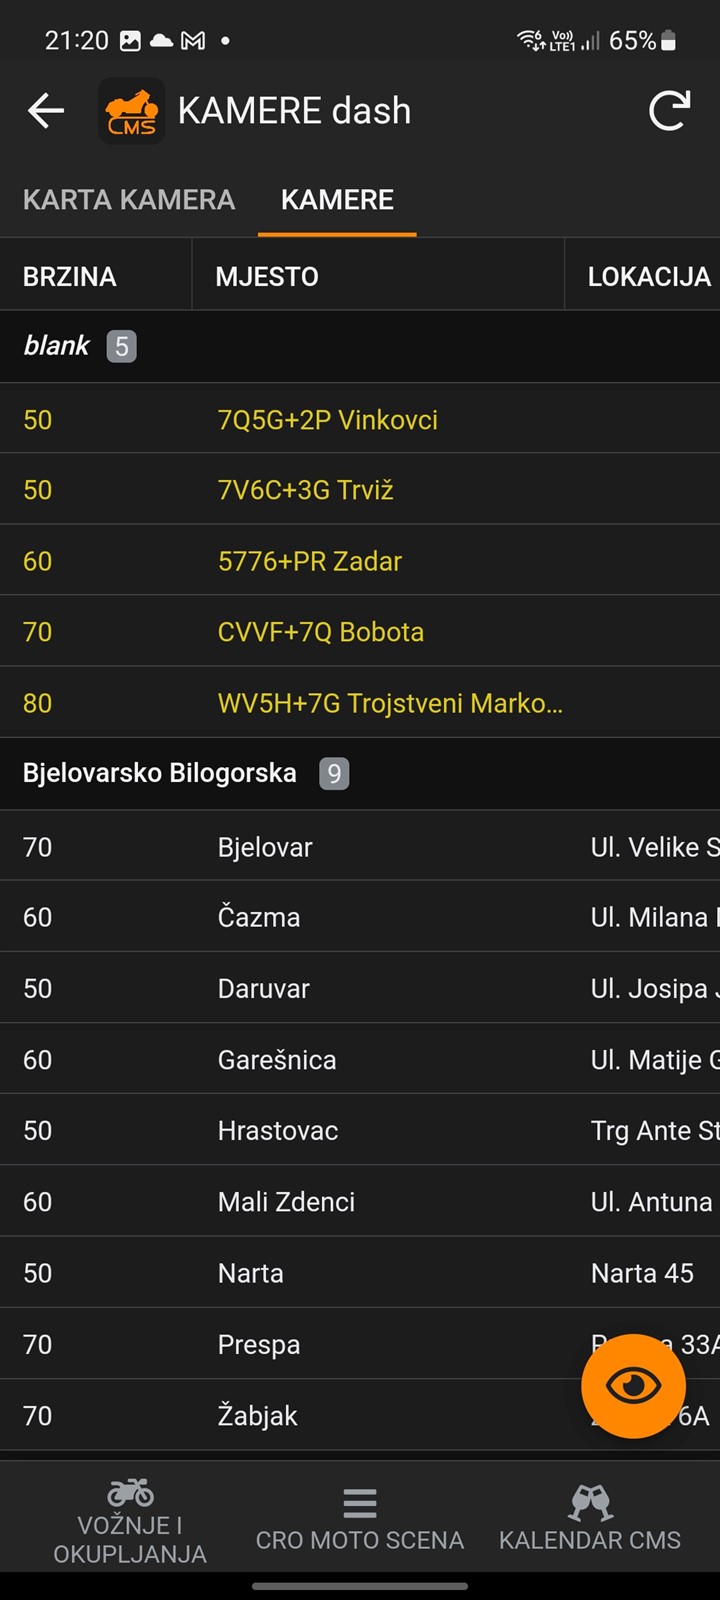The width and height of the screenshot is (720, 1600).
Task: Refresh the camera list
Action: pos(669,111)
